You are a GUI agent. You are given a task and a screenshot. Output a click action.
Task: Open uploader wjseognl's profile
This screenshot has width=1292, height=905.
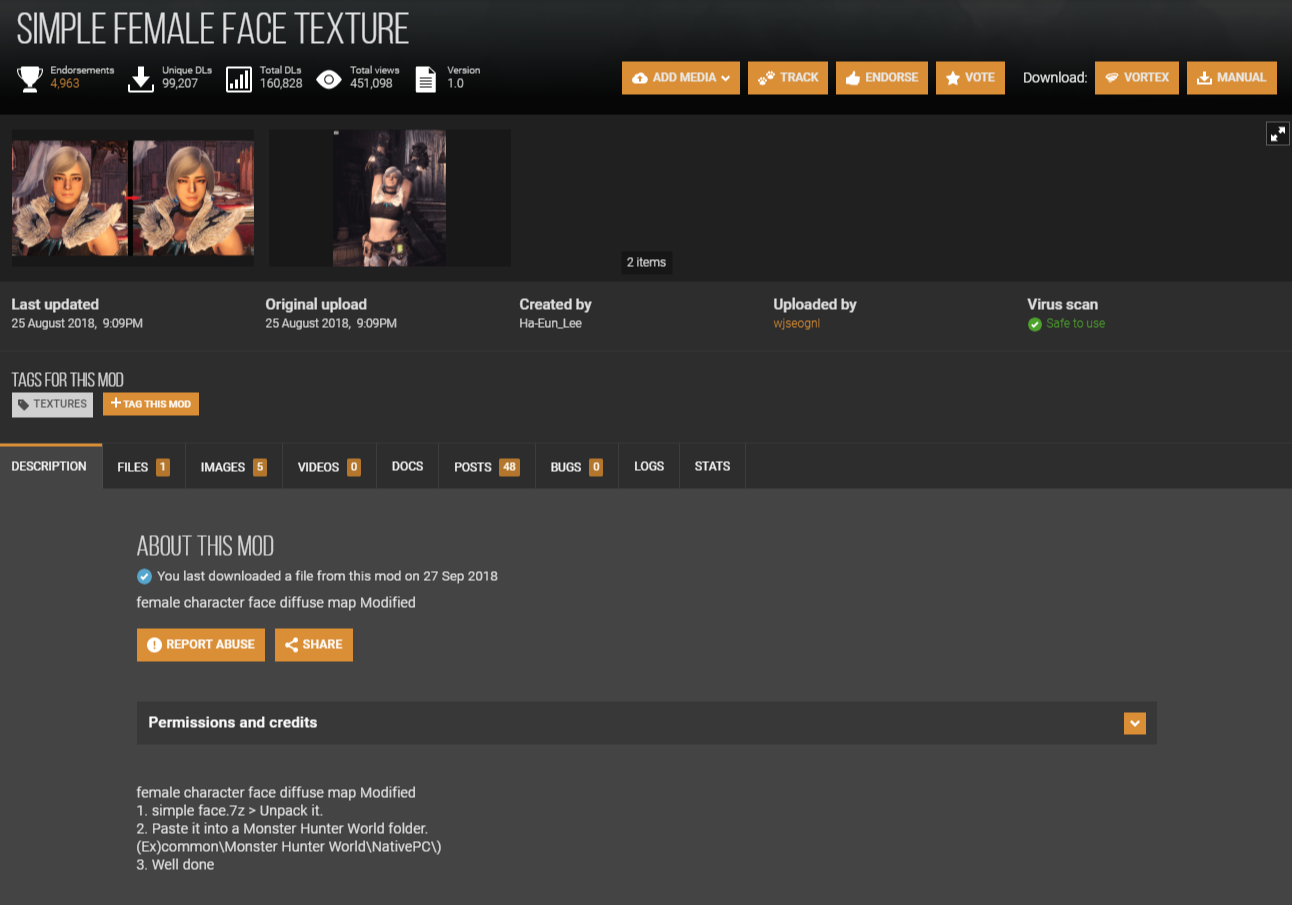click(796, 324)
